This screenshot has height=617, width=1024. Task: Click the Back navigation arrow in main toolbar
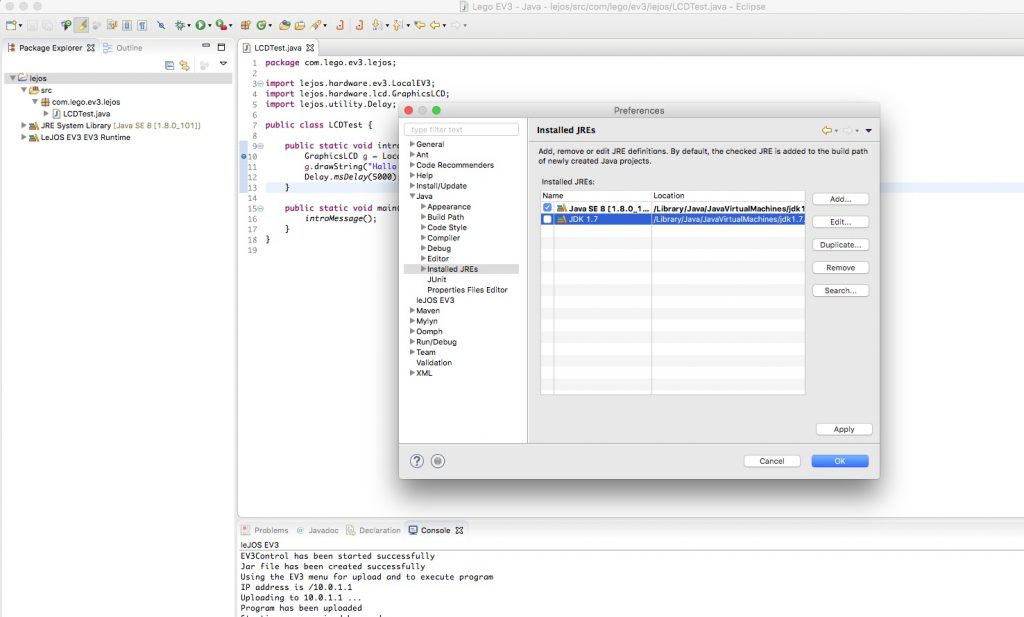tap(435, 25)
